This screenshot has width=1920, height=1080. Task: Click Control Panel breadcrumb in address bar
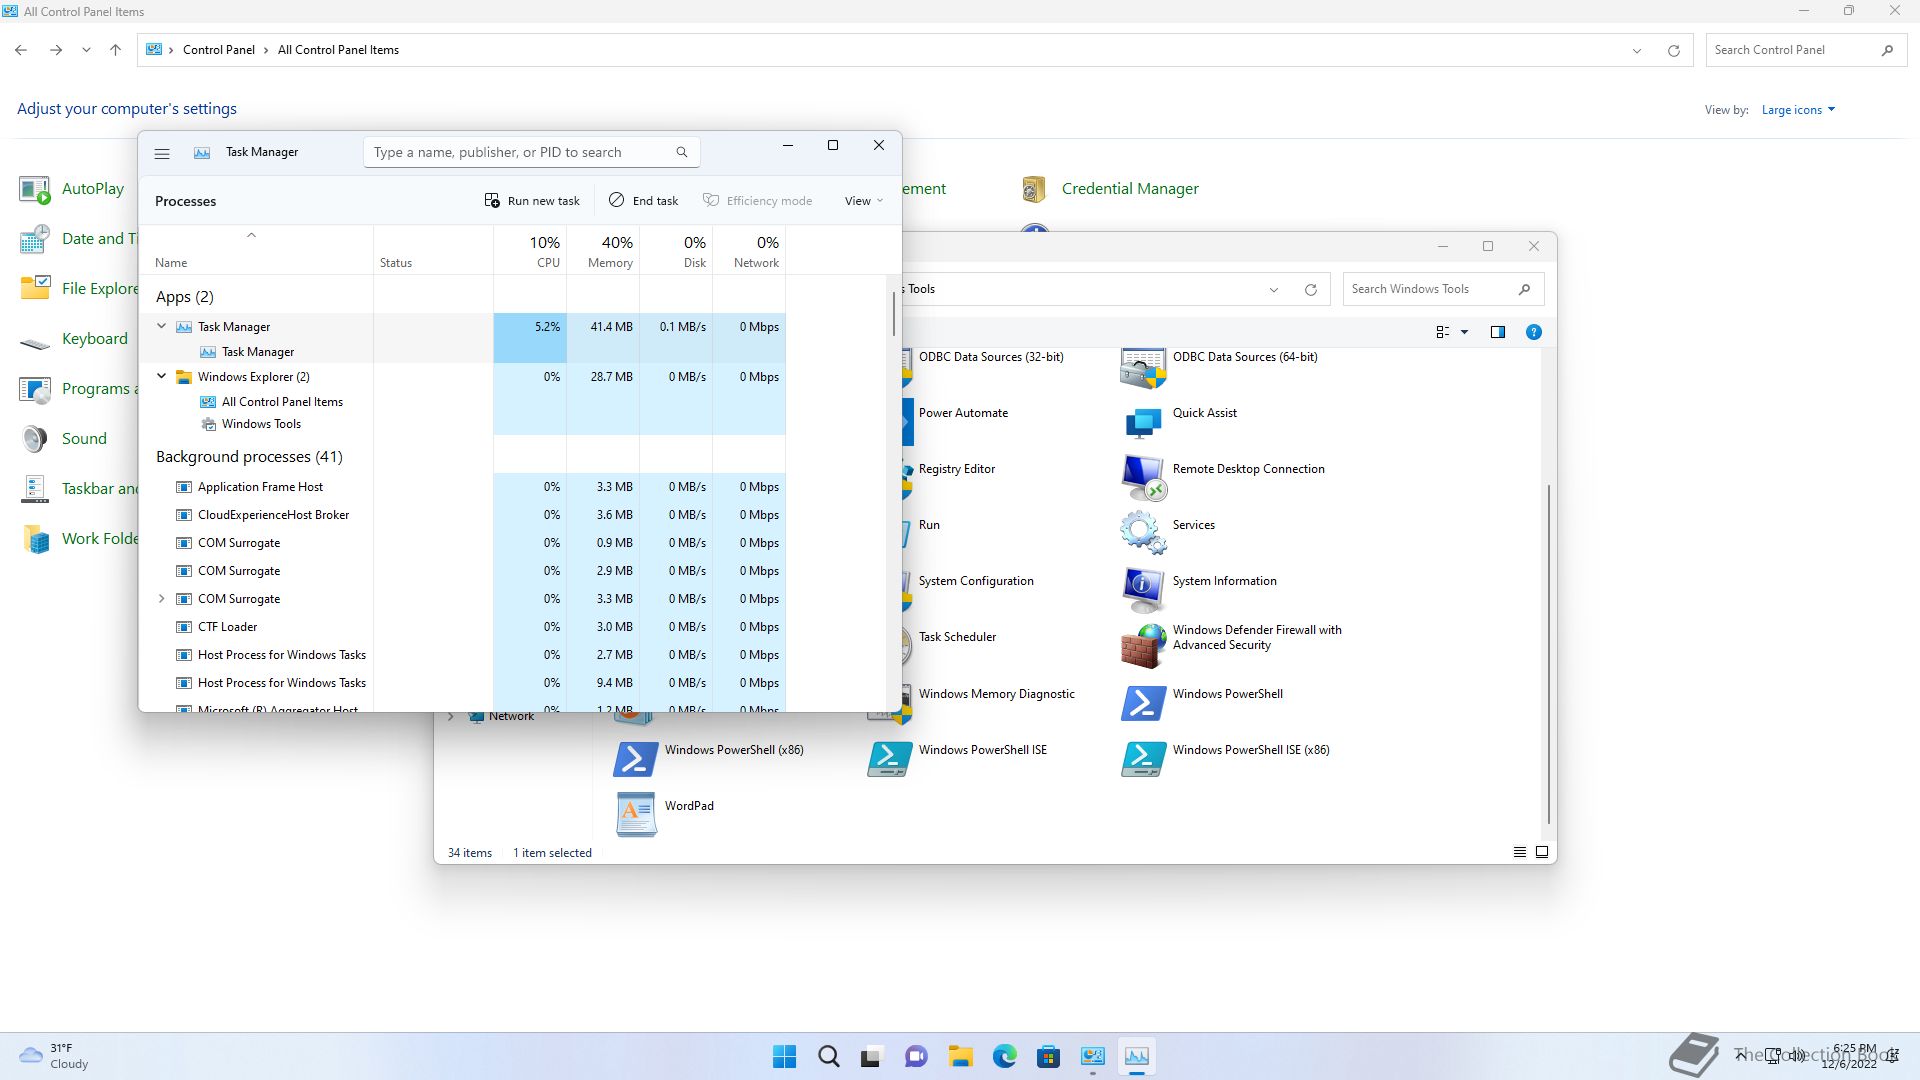point(219,50)
